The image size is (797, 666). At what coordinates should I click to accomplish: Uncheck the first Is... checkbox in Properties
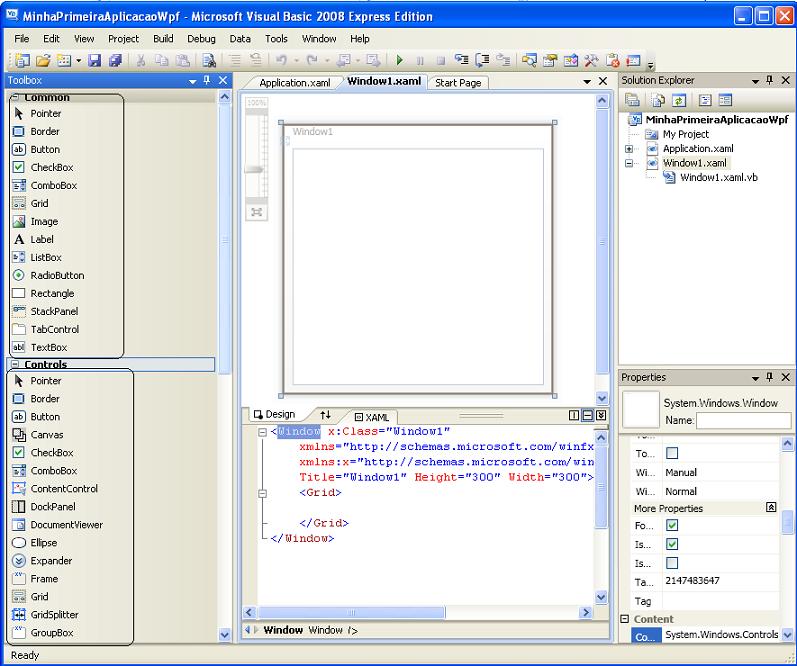[671, 544]
